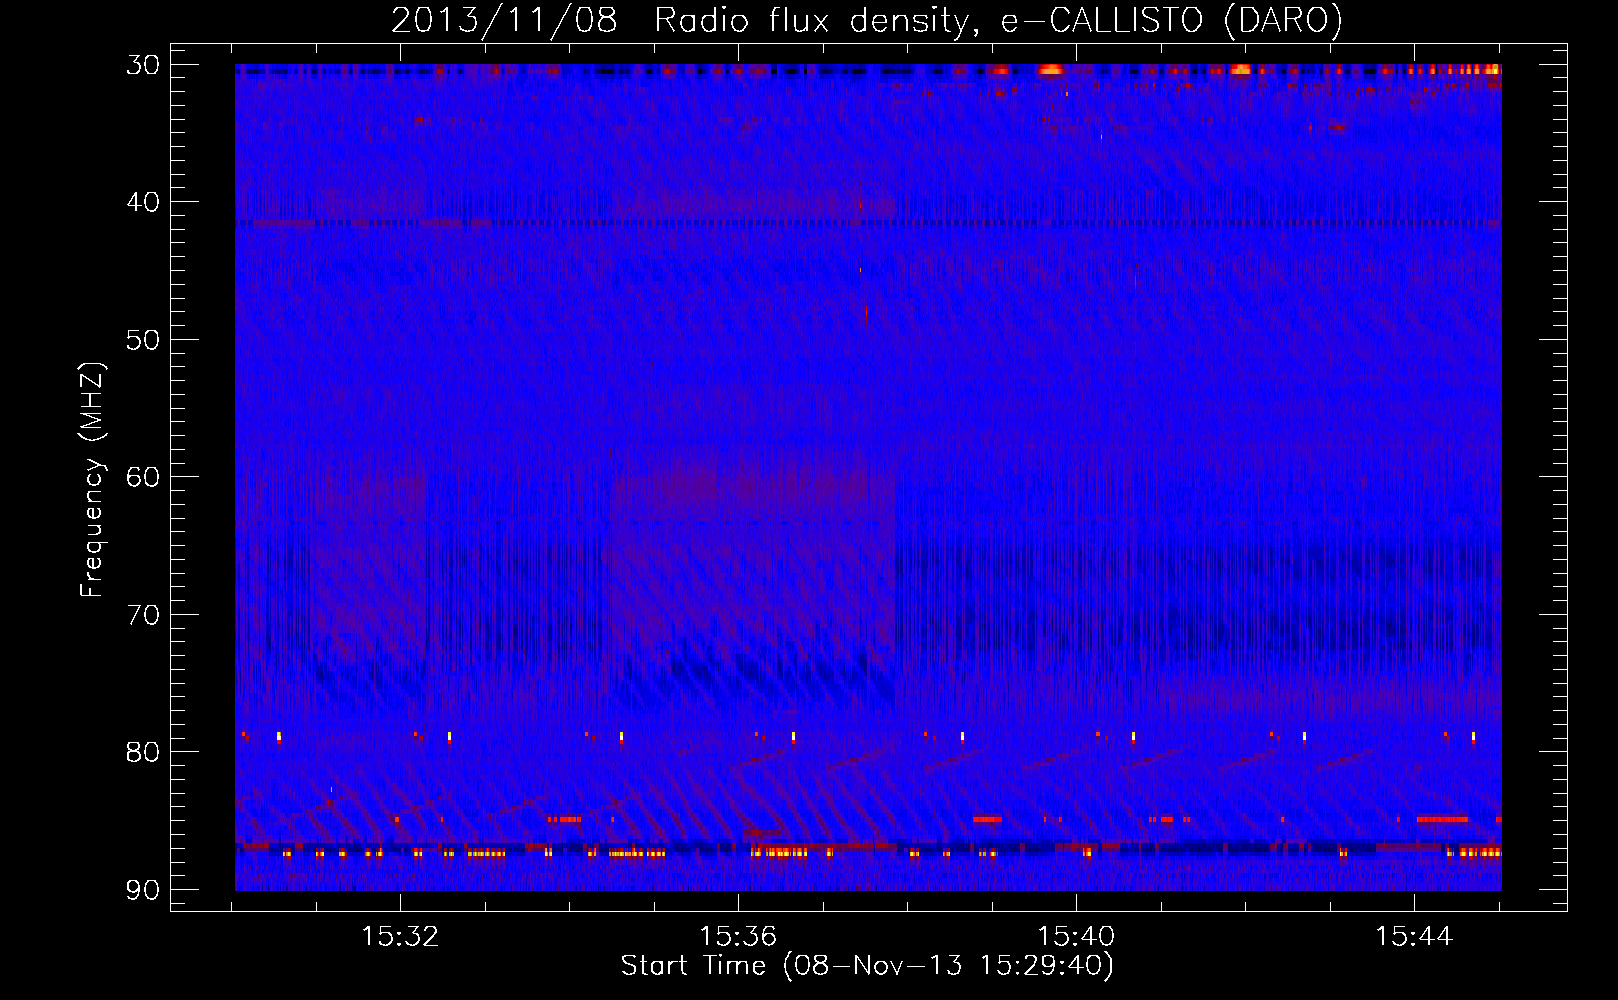The width and height of the screenshot is (1618, 1000).
Task: Click the frequency tick label 30
Action: pos(143,65)
